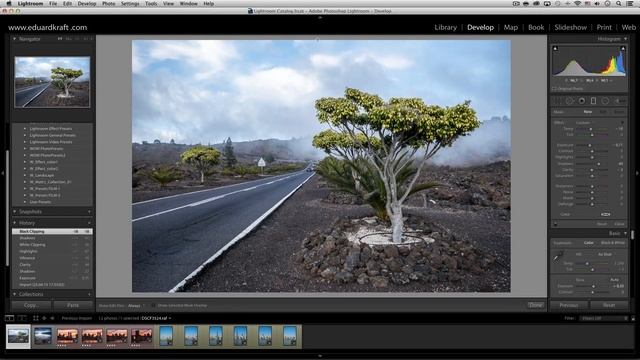Collapse the History panel
The height and width of the screenshot is (360, 640).
click(15, 223)
